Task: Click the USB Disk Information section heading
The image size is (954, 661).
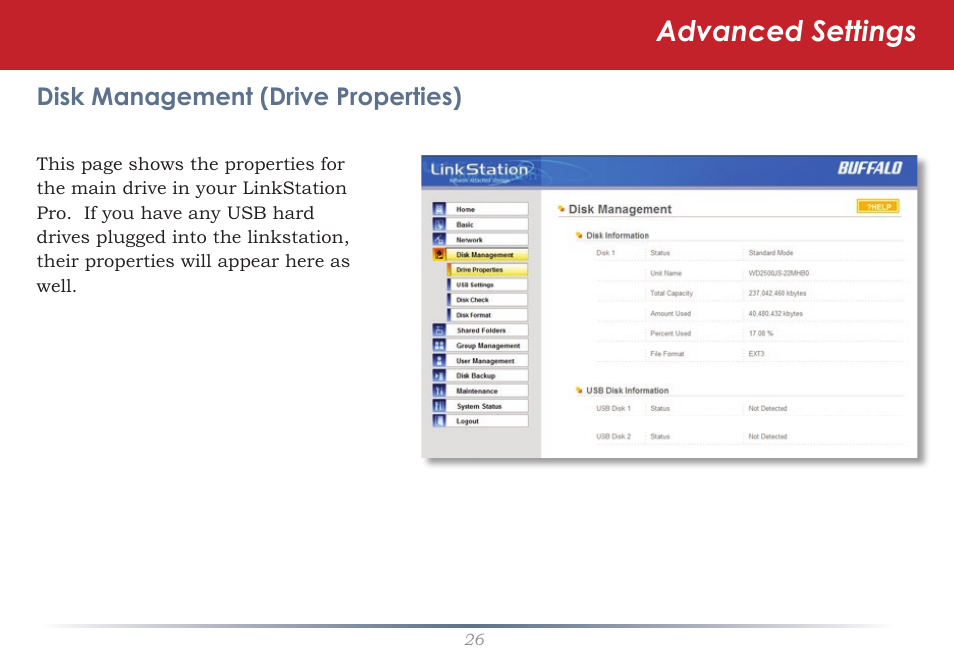Action: (627, 390)
